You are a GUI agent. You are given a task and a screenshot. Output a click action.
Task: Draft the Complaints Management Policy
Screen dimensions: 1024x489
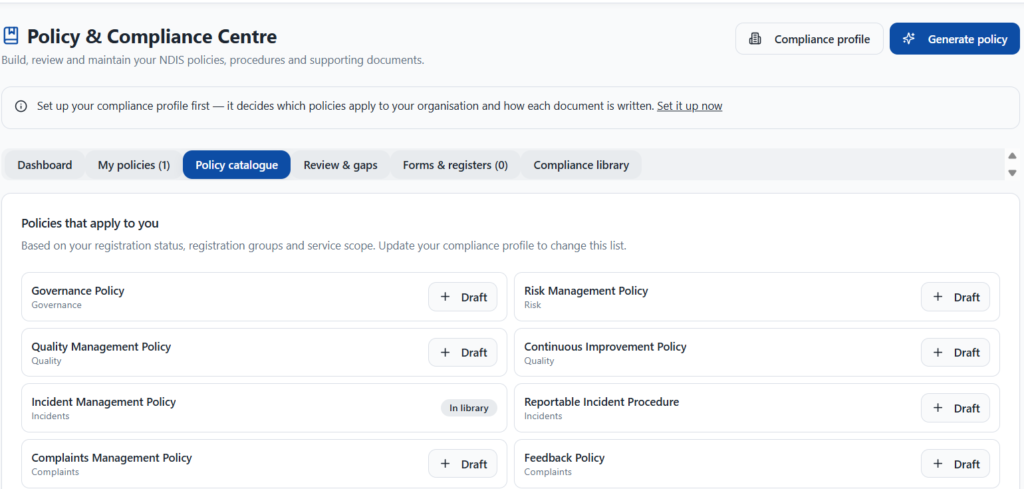(462, 464)
